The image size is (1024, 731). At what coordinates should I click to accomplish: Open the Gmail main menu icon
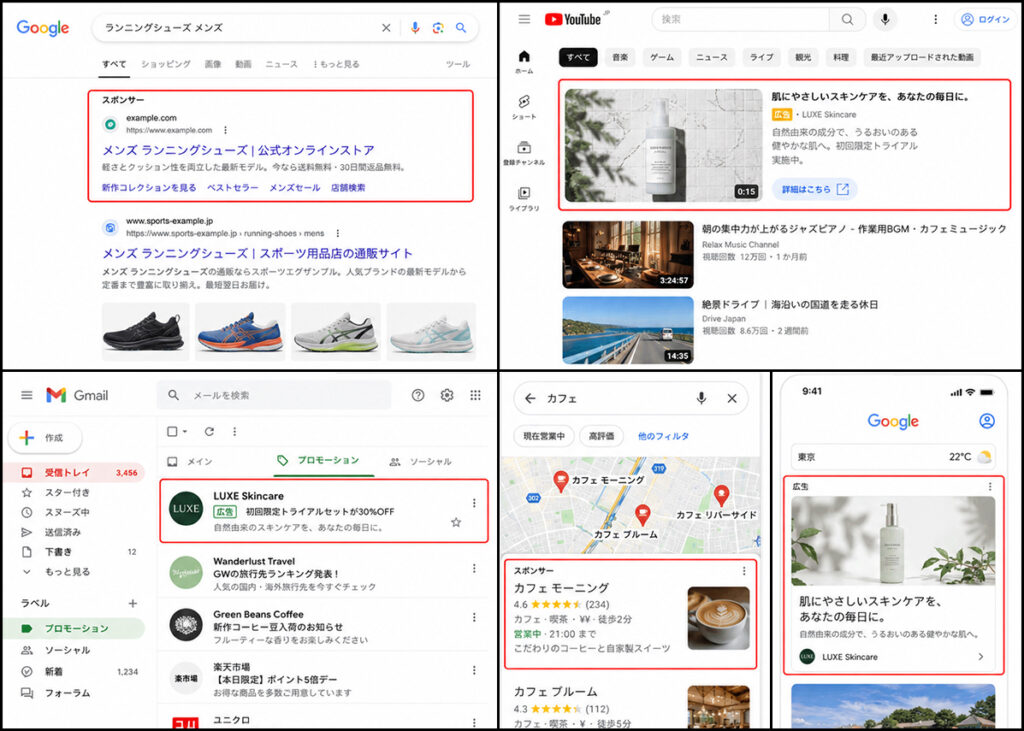tap(27, 395)
